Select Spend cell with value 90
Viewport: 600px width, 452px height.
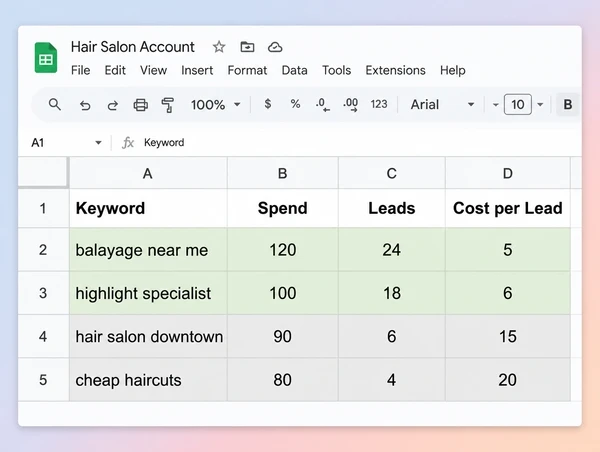click(283, 336)
